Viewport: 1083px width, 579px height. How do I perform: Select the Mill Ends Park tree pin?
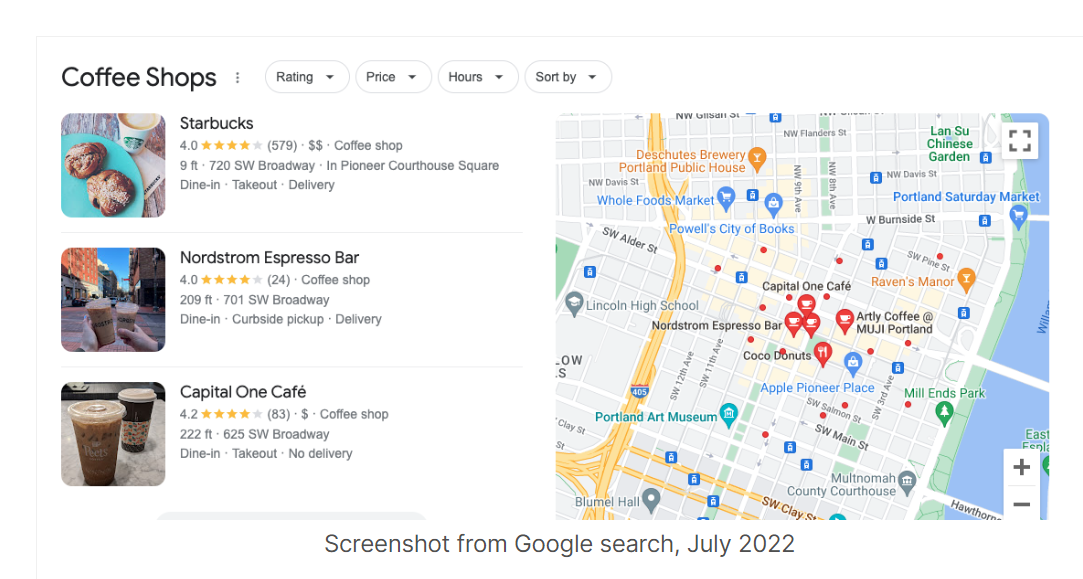944,413
